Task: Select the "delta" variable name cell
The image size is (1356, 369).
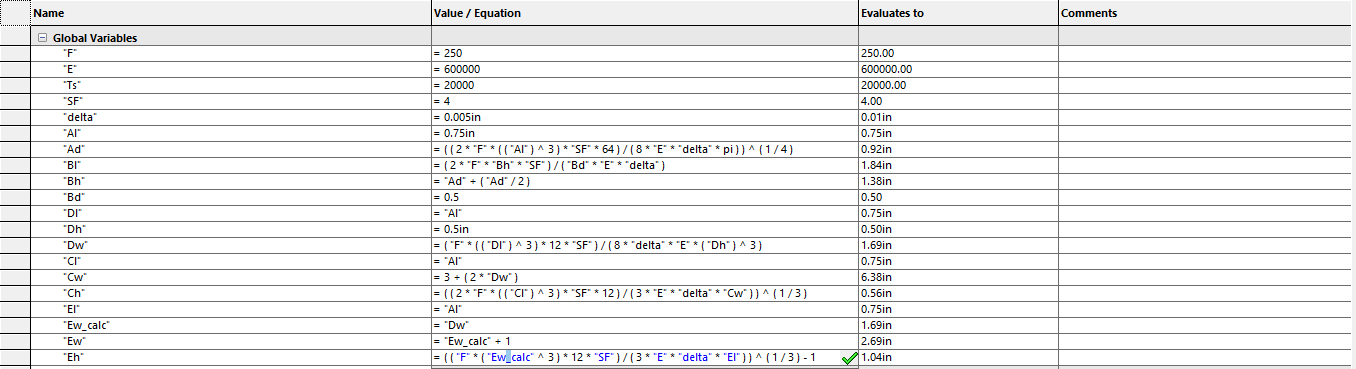Action: pos(230,117)
